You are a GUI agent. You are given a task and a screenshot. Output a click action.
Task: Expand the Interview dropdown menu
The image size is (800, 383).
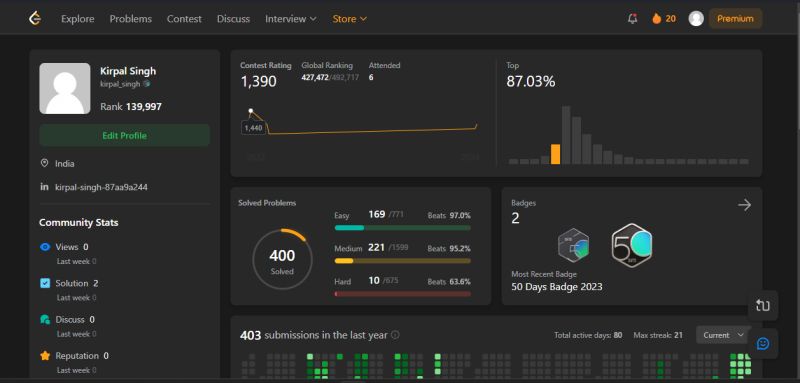[x=291, y=19]
